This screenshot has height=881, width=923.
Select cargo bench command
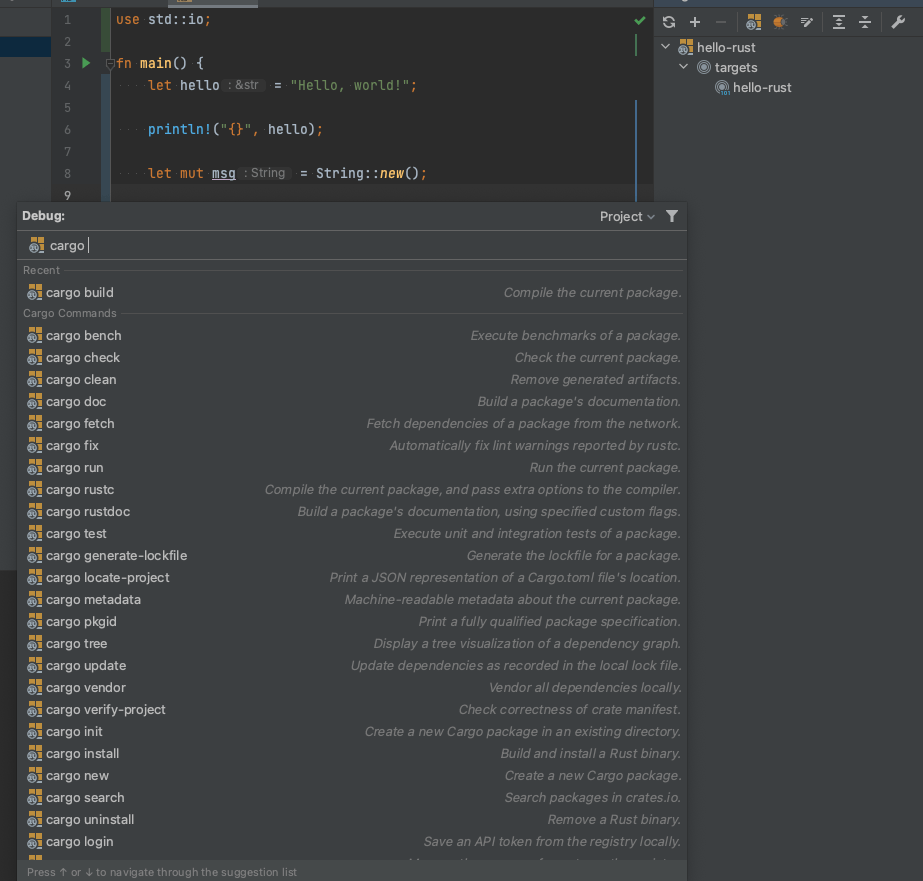[x=352, y=335]
